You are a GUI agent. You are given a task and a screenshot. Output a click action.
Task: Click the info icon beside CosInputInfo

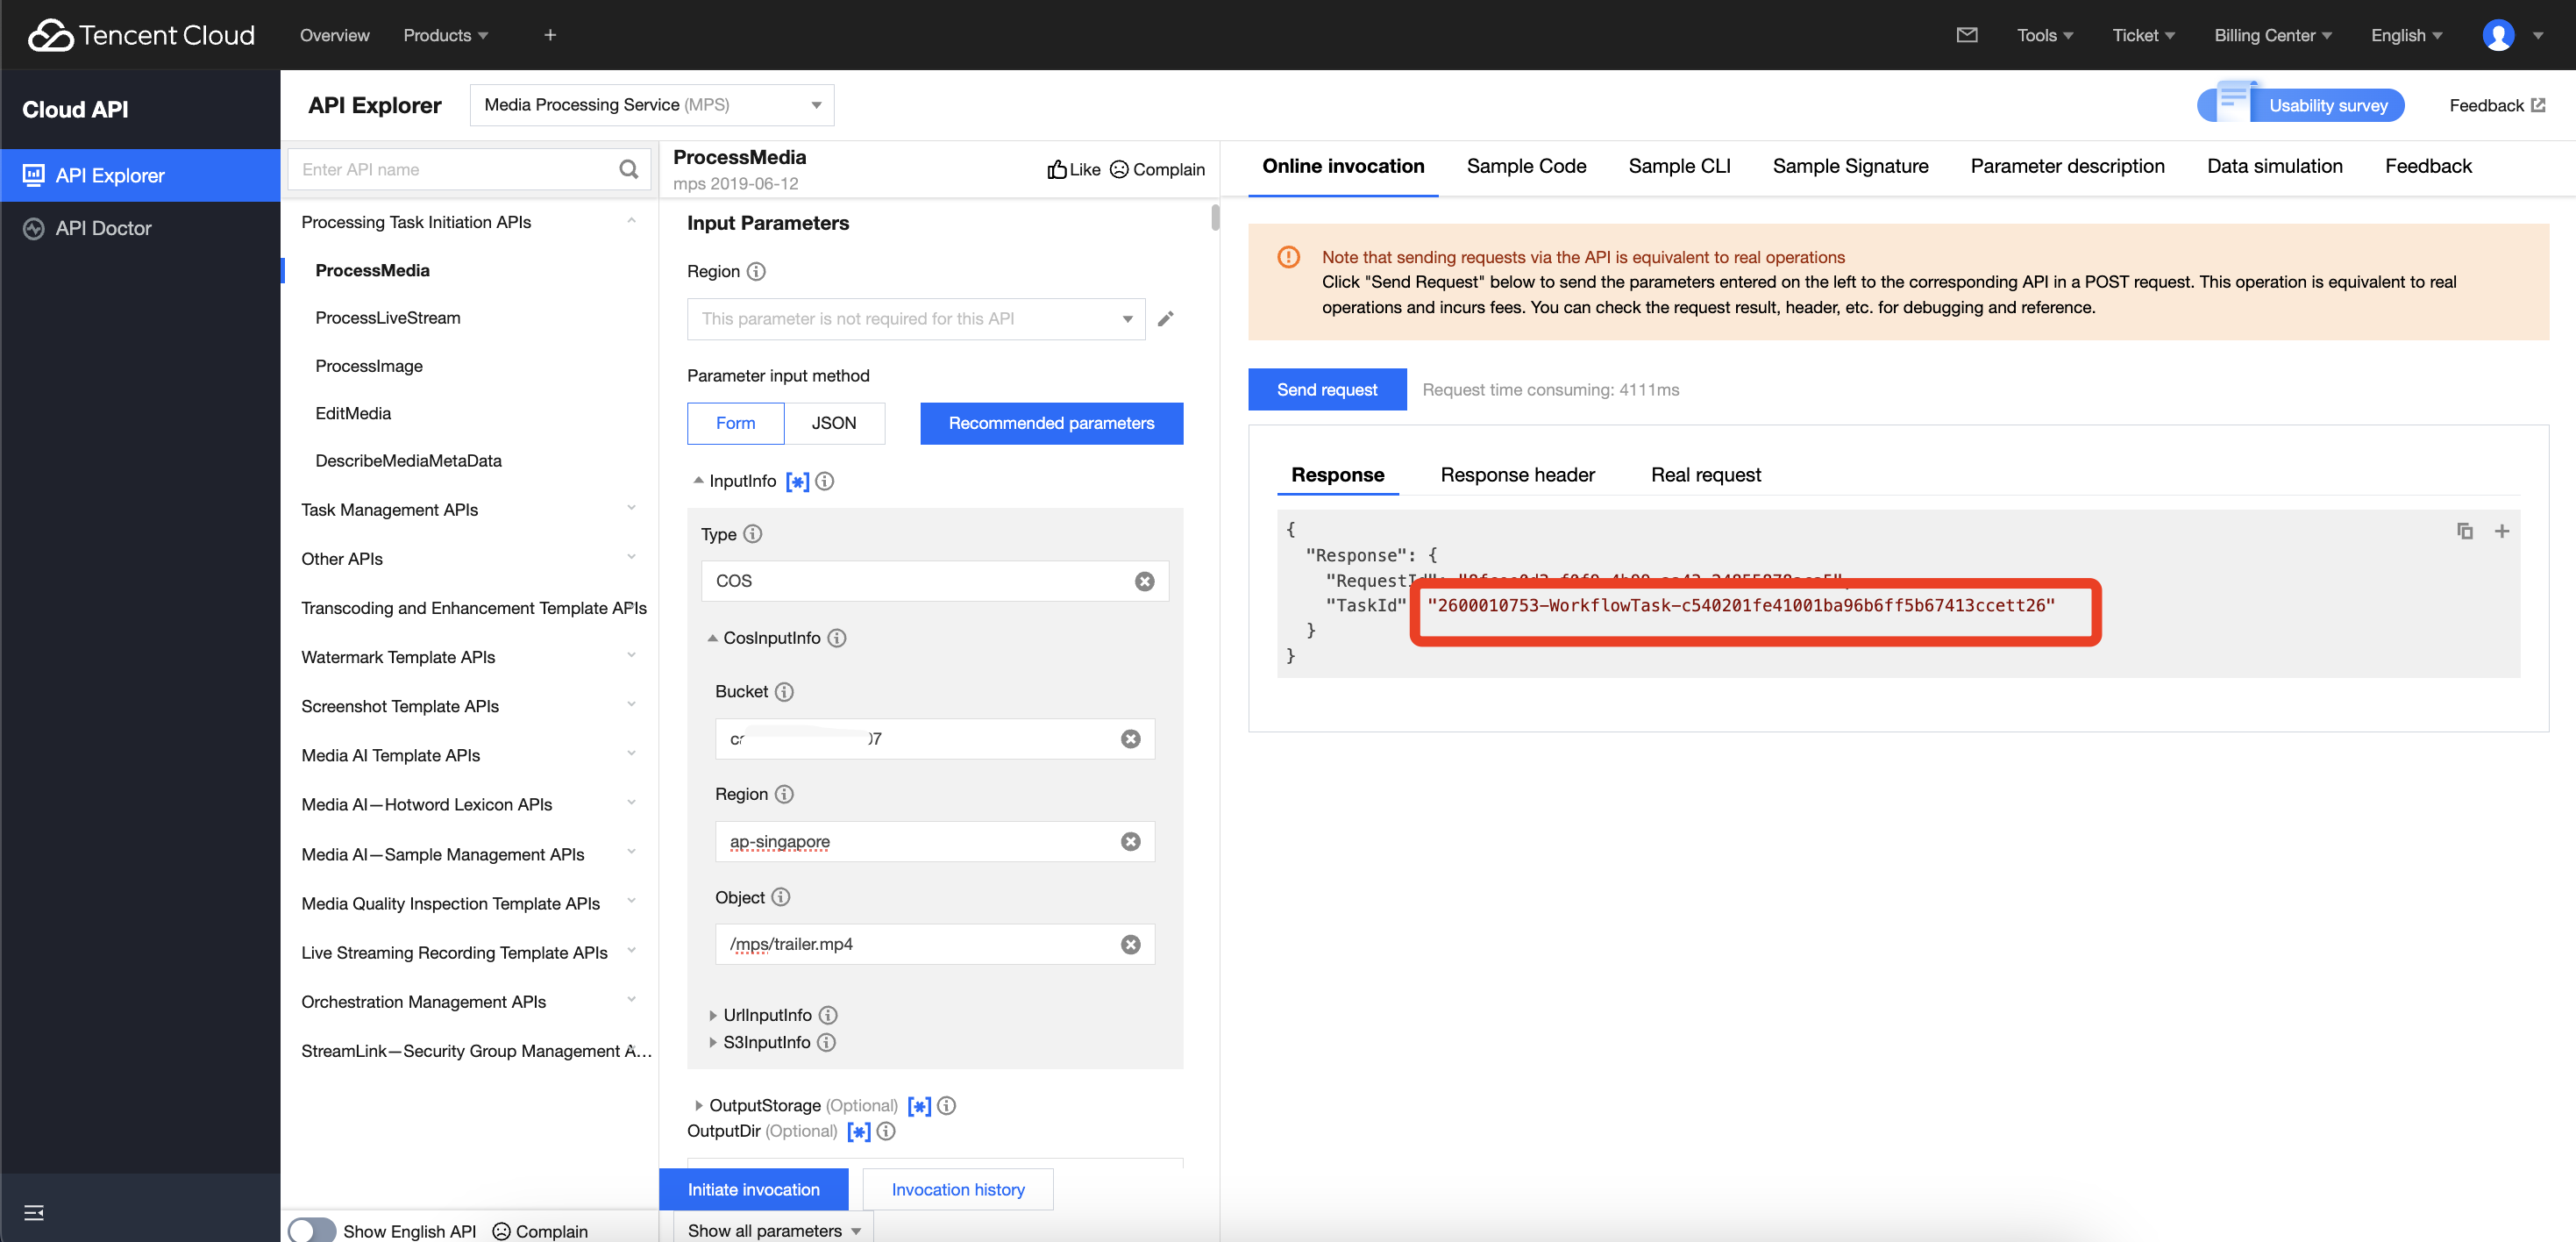(x=837, y=638)
